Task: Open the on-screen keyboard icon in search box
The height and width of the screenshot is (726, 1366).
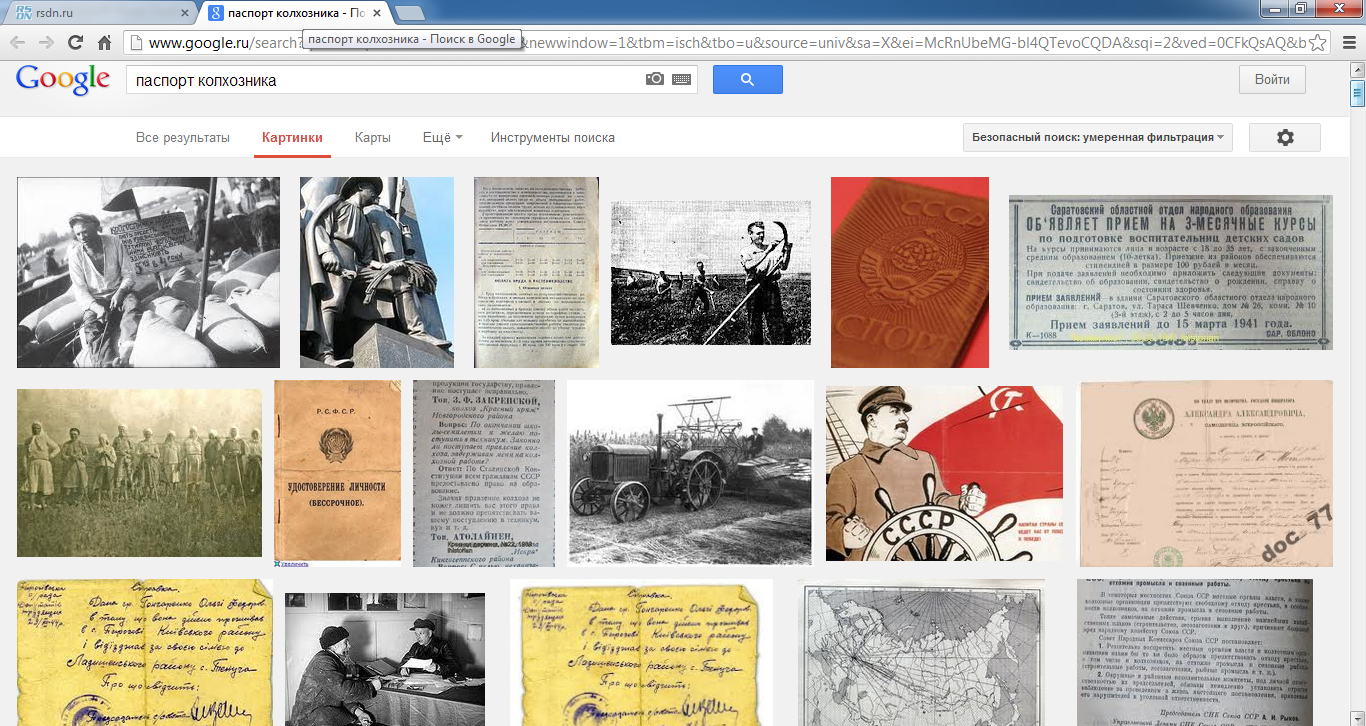Action: [x=683, y=79]
